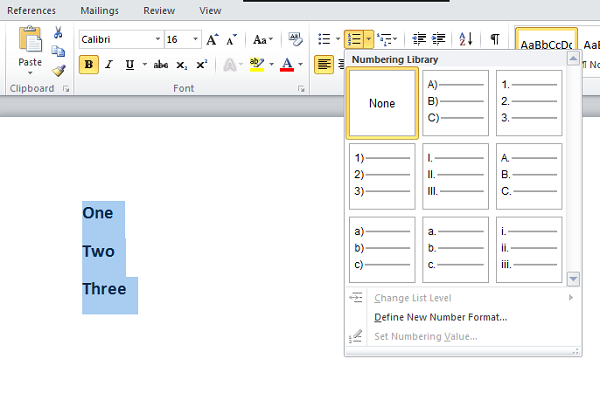The width and height of the screenshot is (600, 414).
Task: Select the Format Painter brush
Action: pyautogui.click(x=58, y=70)
